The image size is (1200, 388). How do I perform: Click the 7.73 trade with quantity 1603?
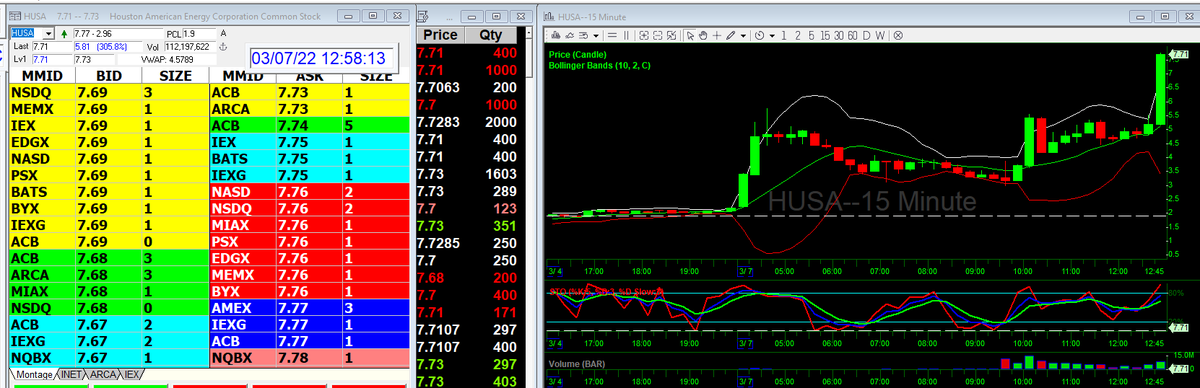tap(466, 173)
